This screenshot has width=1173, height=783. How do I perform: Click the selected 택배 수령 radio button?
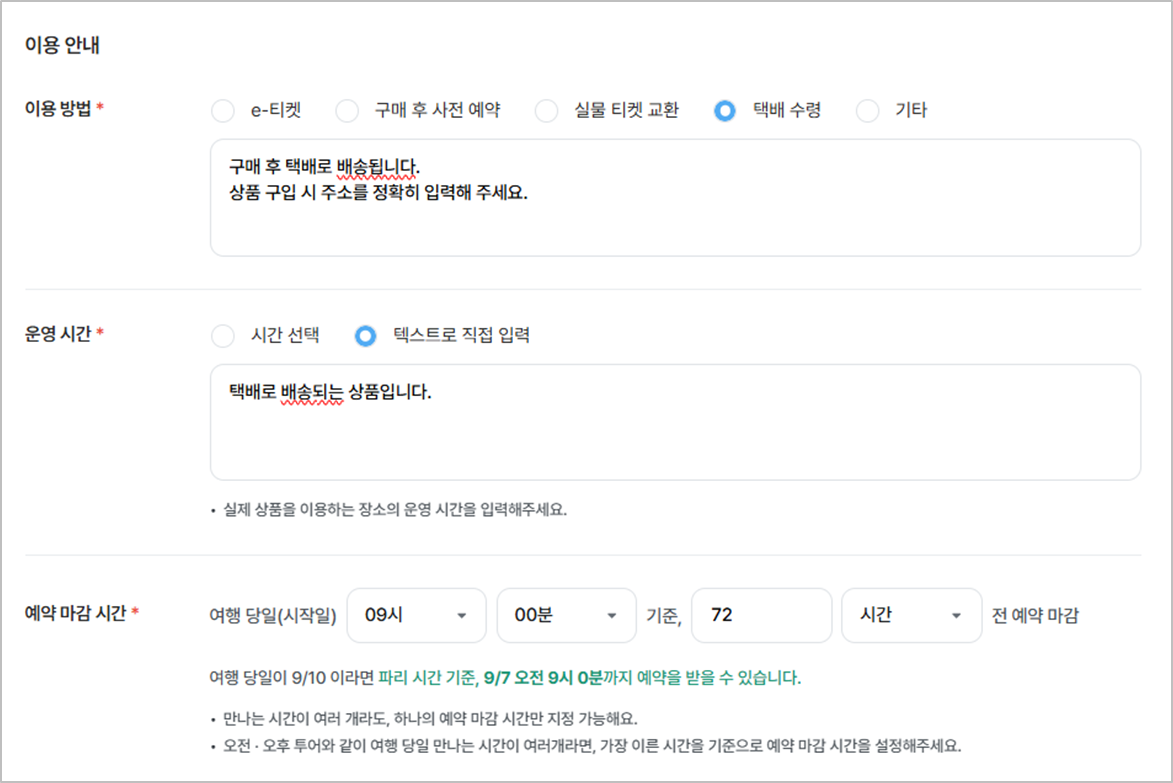[x=725, y=111]
